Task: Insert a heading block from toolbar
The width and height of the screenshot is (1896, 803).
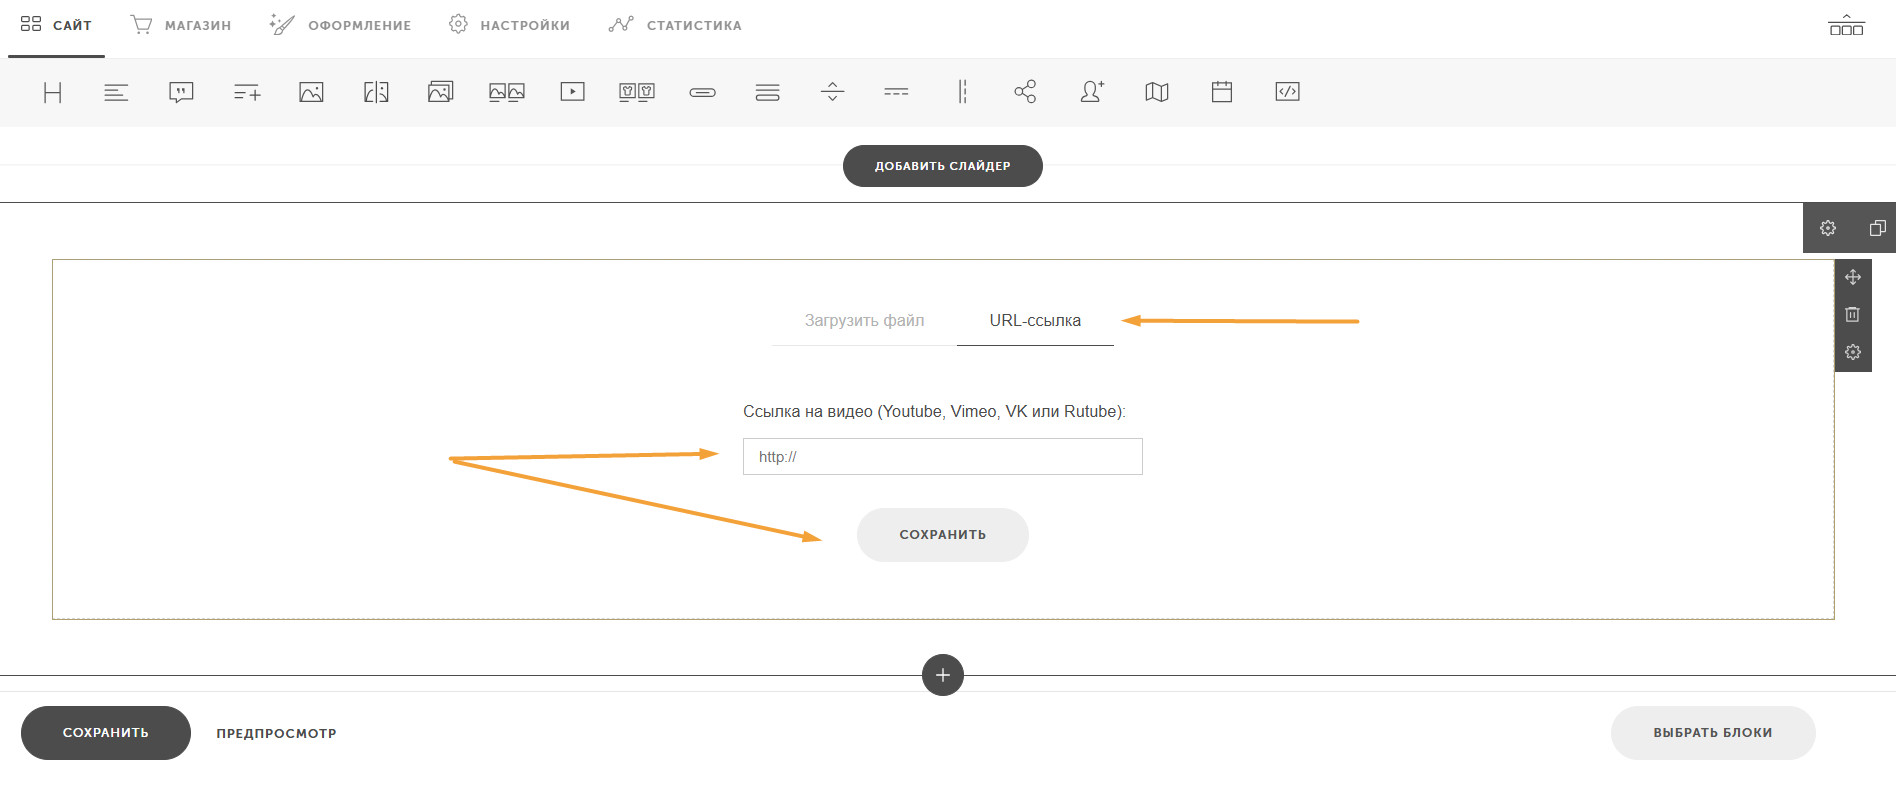Action: [53, 92]
